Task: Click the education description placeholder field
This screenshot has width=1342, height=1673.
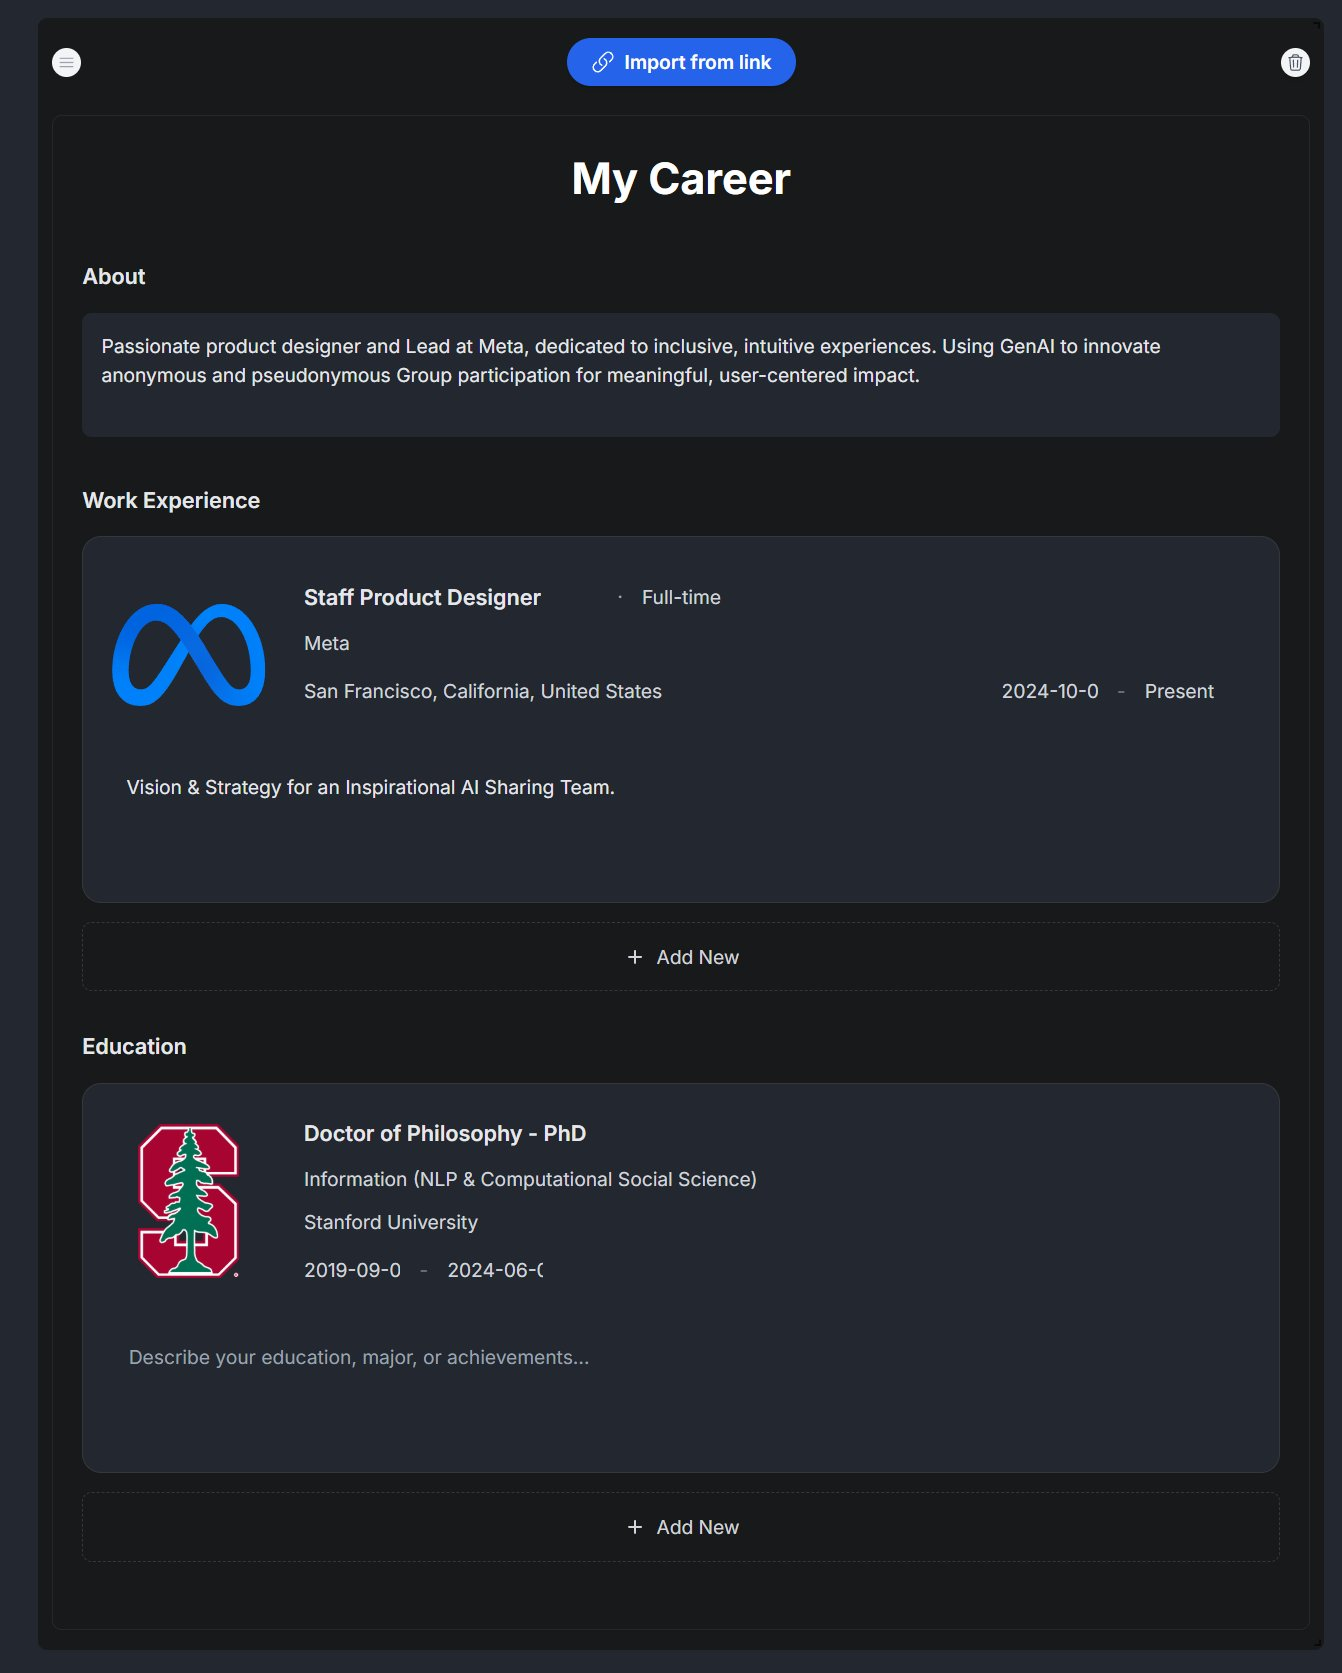Action: point(359,1357)
